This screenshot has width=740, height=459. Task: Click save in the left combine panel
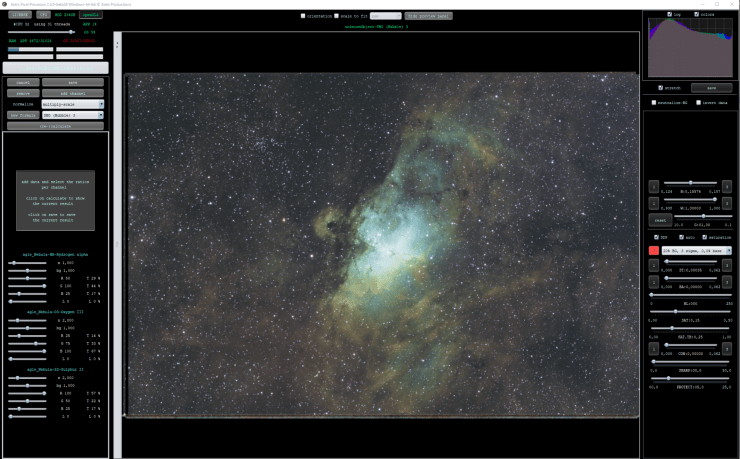(73, 83)
